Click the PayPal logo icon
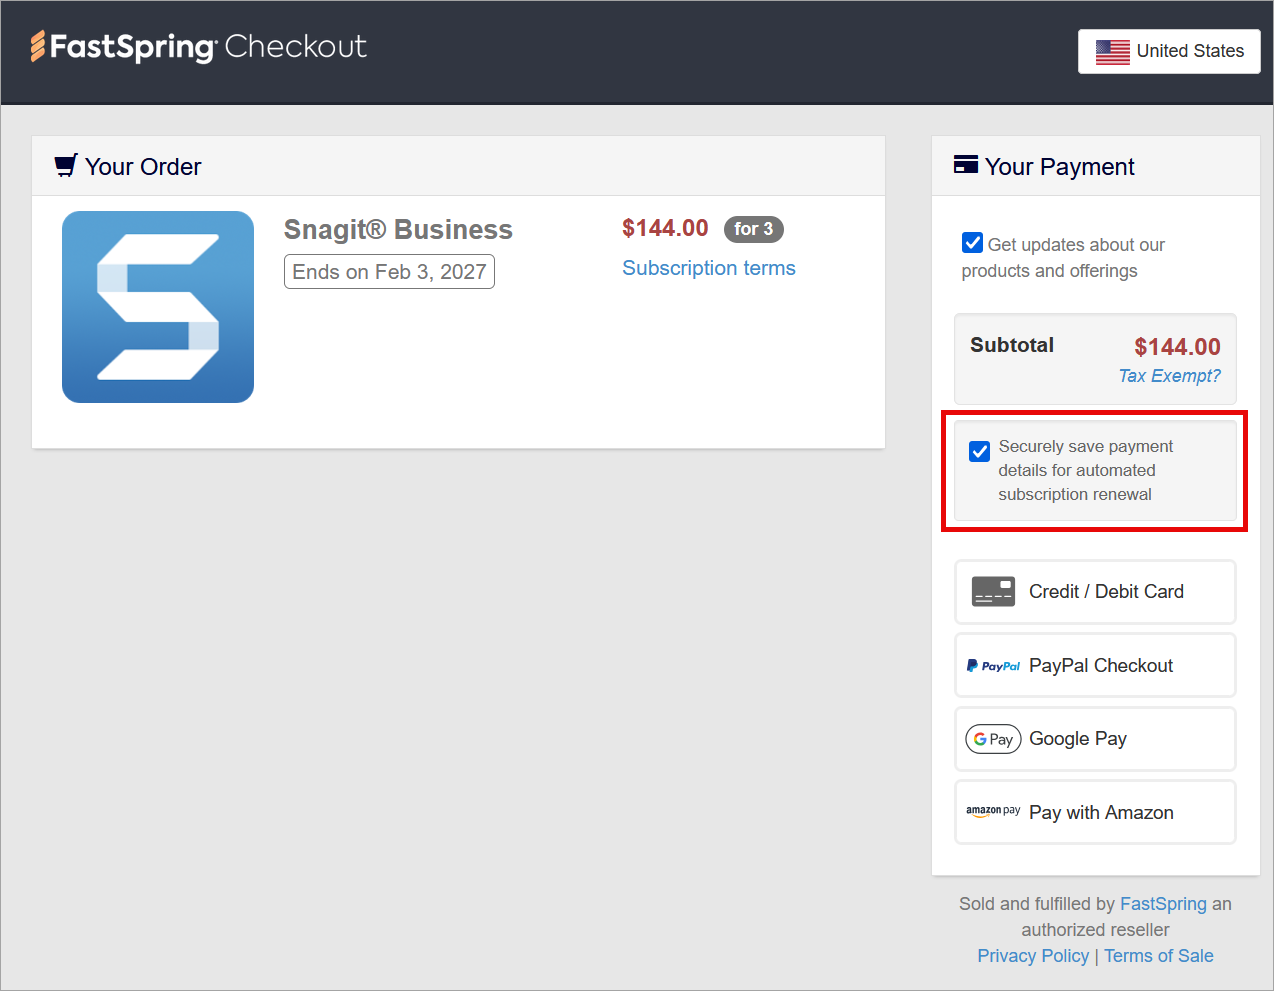This screenshot has height=991, width=1274. 993,666
